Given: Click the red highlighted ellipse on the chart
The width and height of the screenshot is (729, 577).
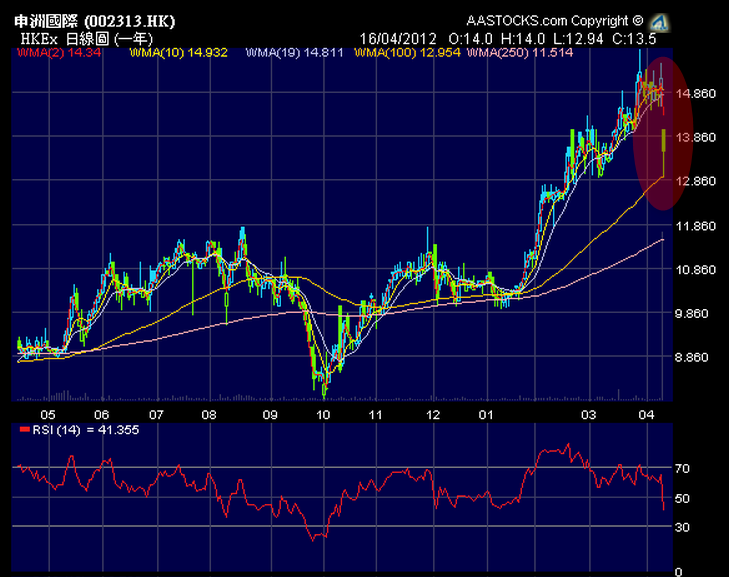Looking at the screenshot, I should point(664,132).
